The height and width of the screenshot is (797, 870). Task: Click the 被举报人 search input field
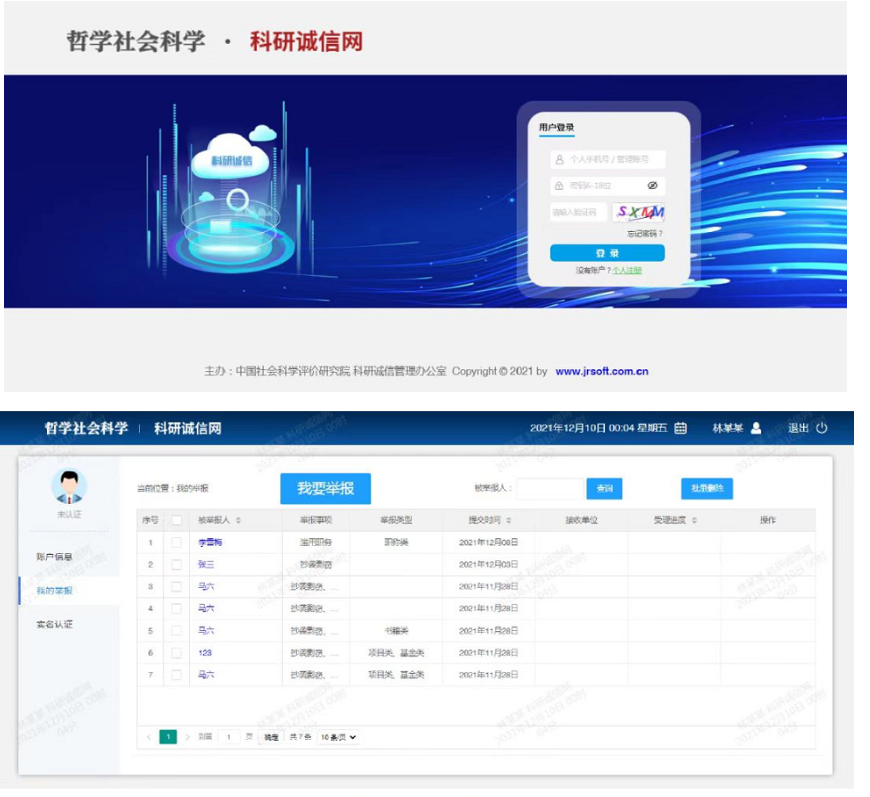coord(548,489)
